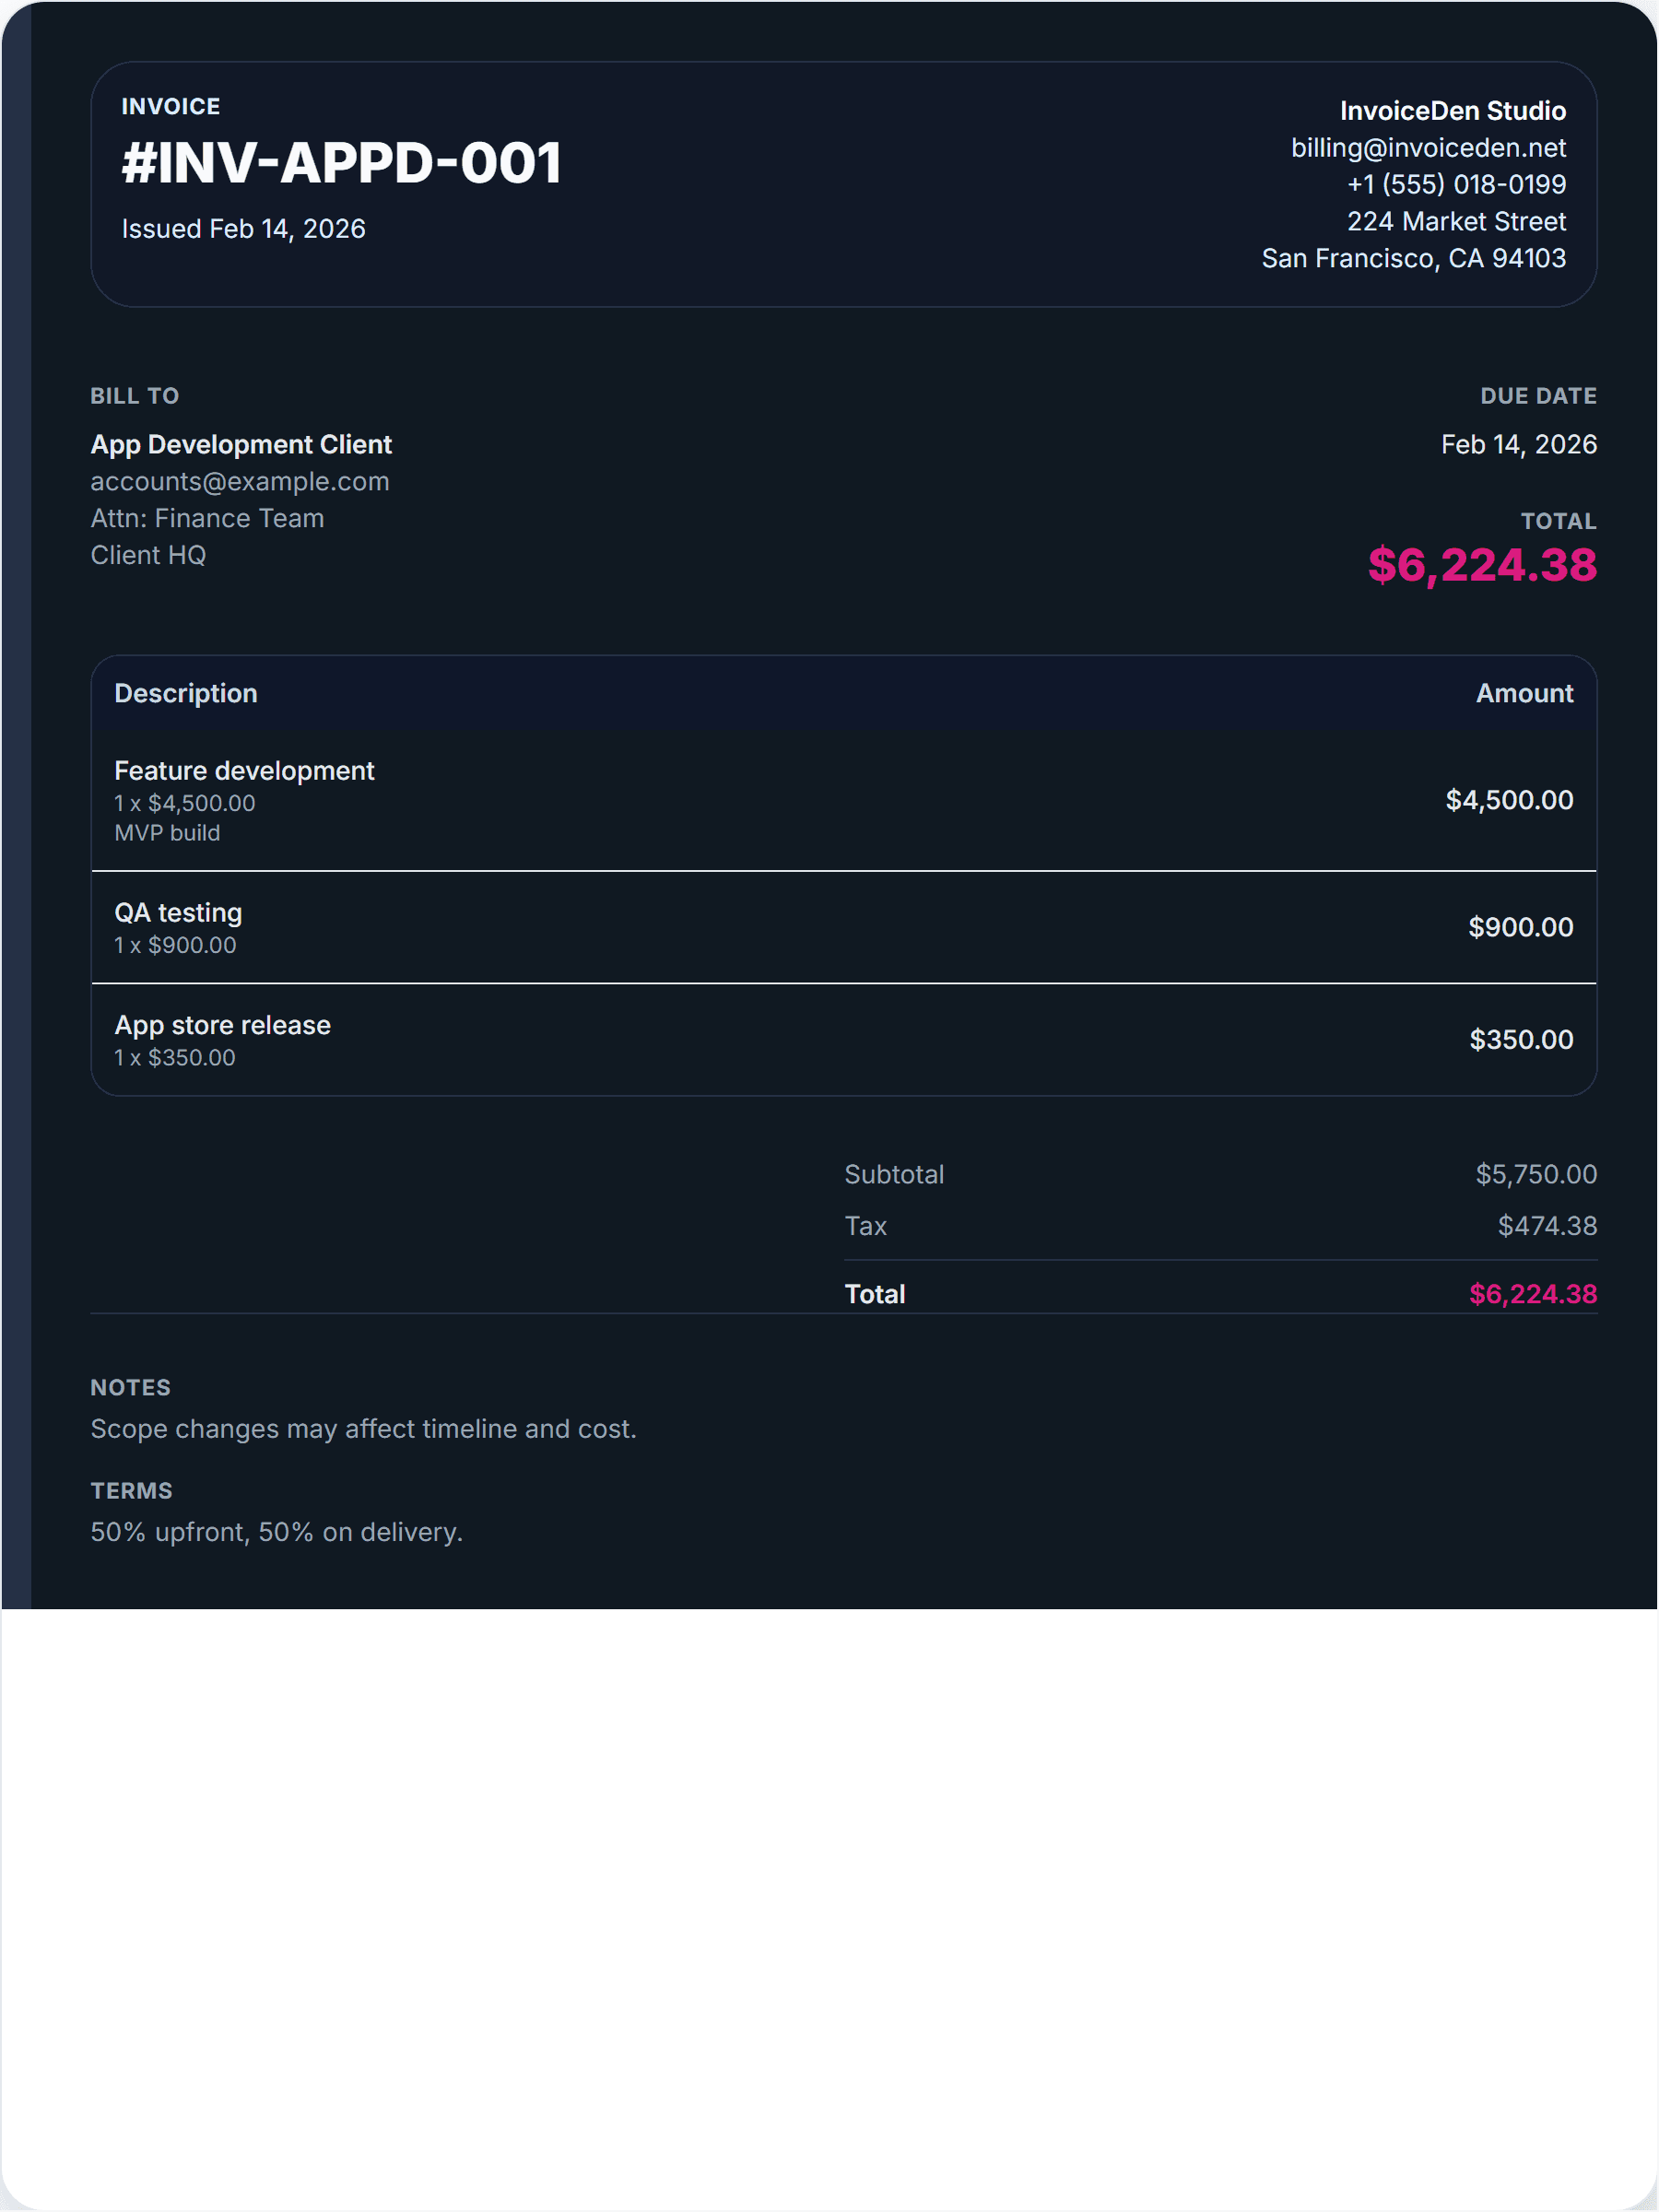Click the billing@invoiceden.net email address
The height and width of the screenshot is (2212, 1659).
tap(1427, 148)
